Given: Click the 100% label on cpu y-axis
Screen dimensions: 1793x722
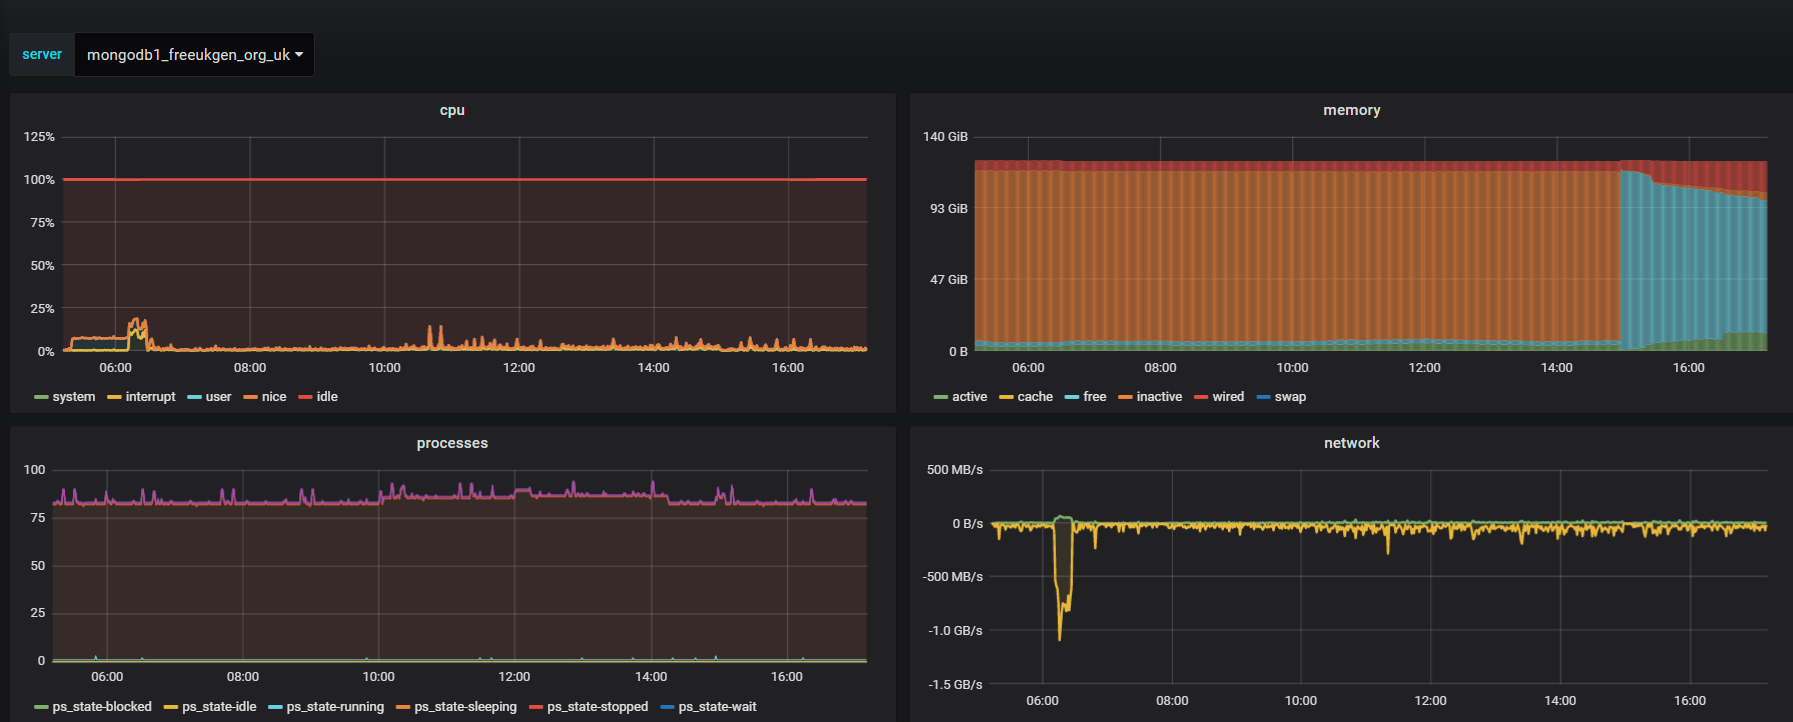Looking at the screenshot, I should (x=39, y=180).
